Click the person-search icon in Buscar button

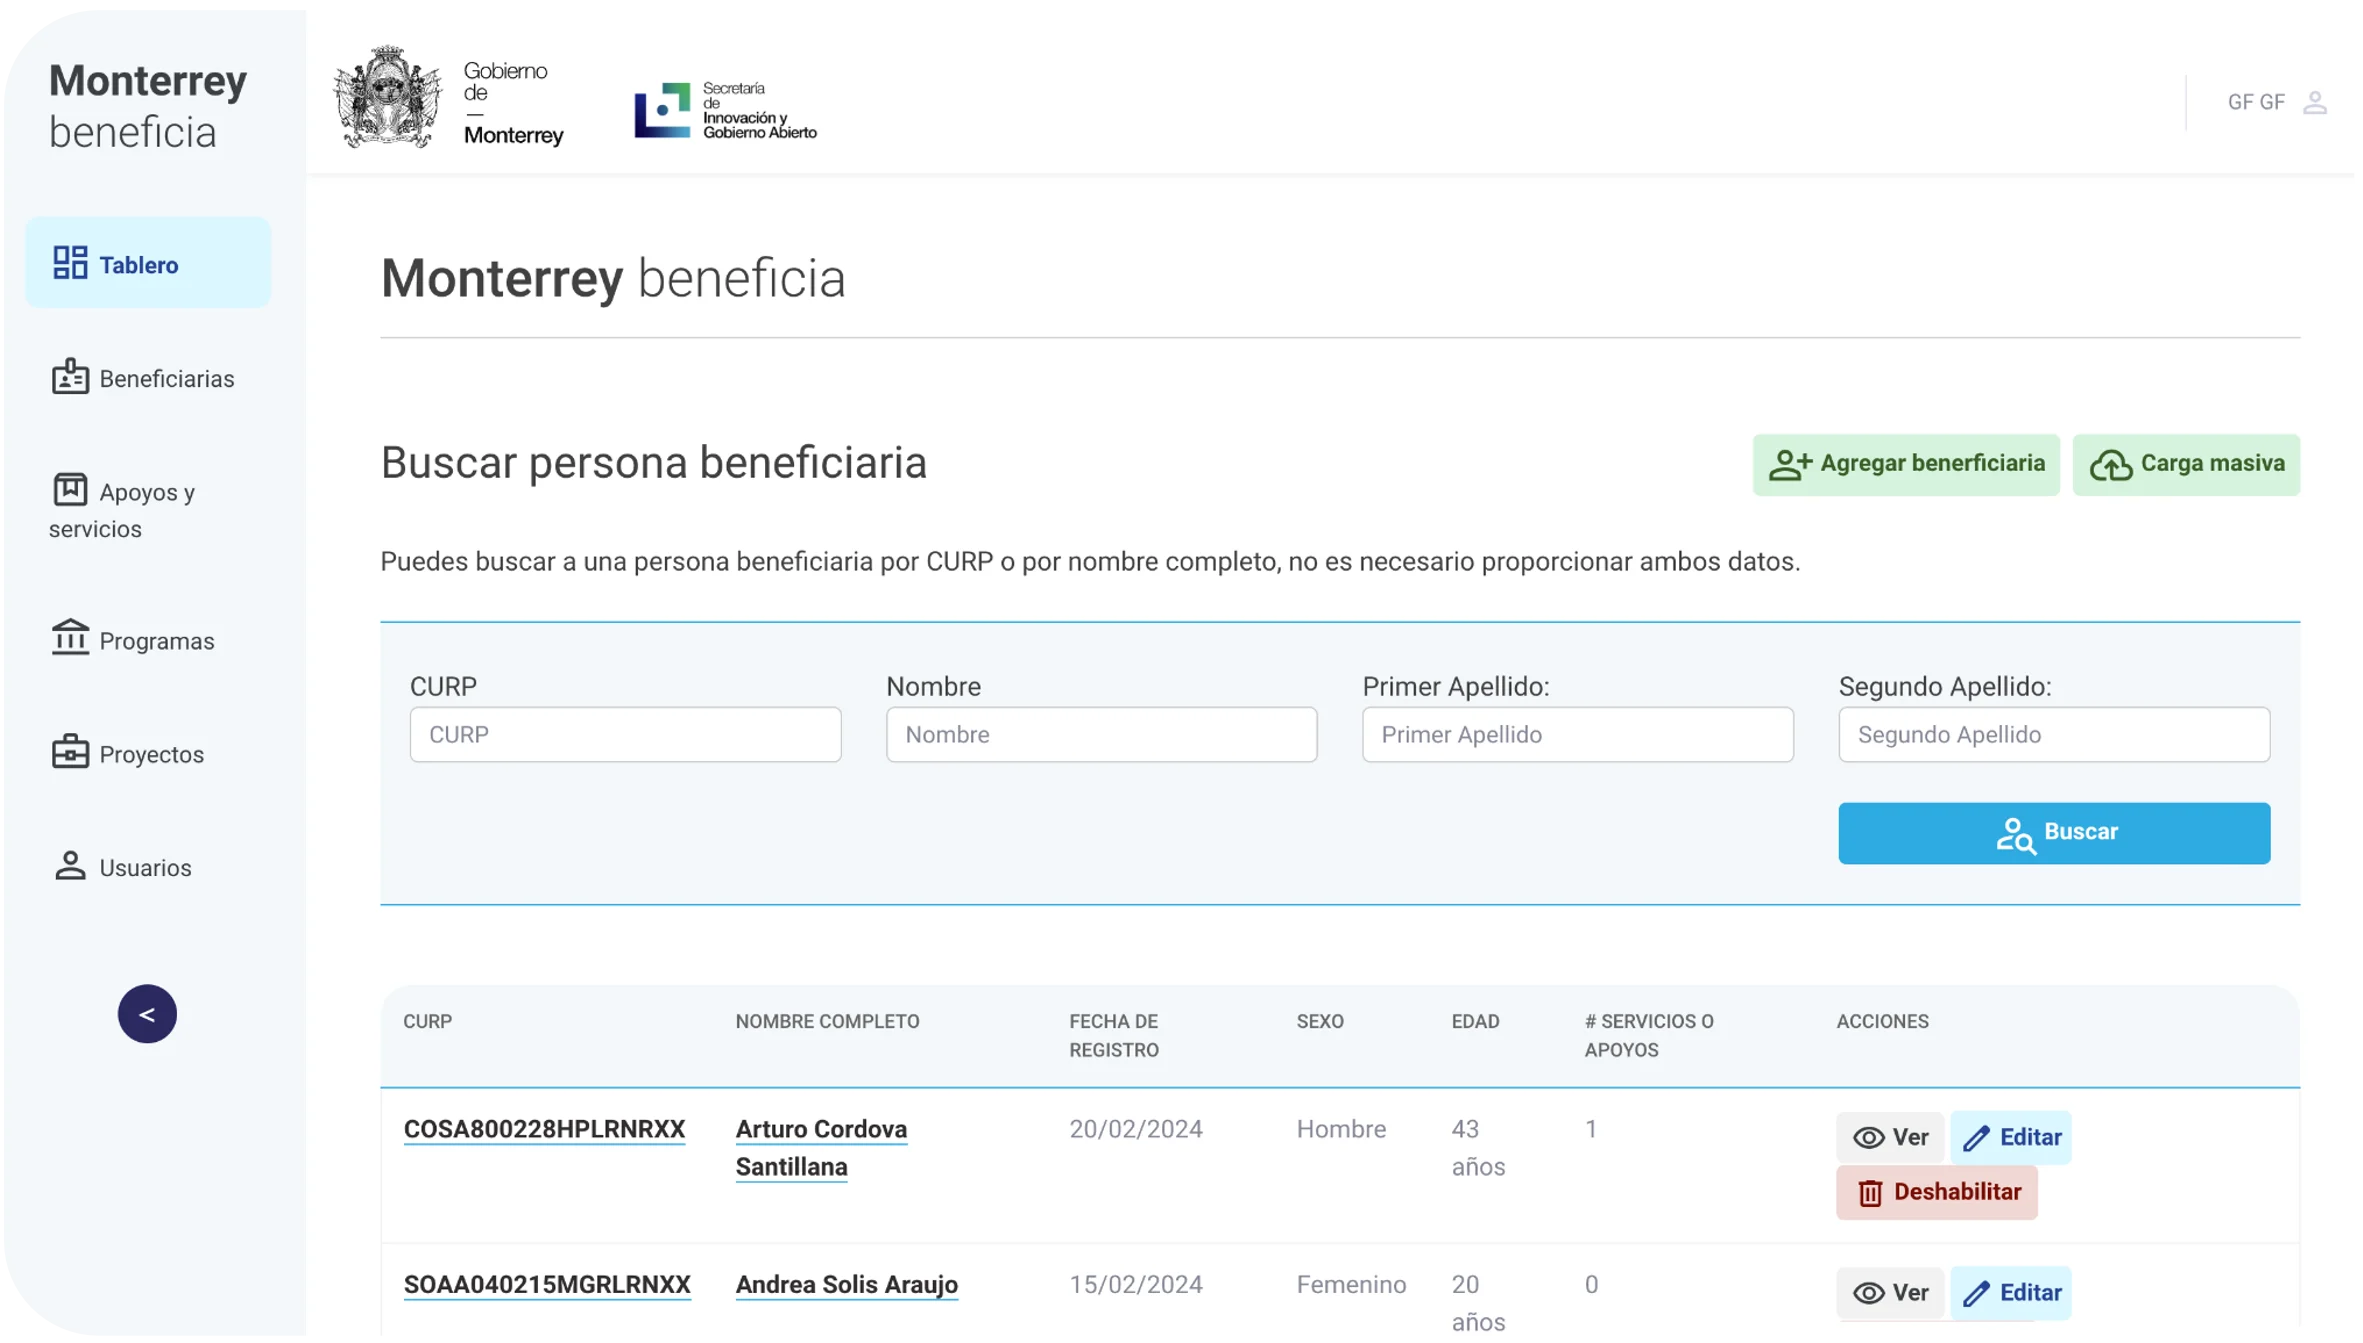point(2016,835)
